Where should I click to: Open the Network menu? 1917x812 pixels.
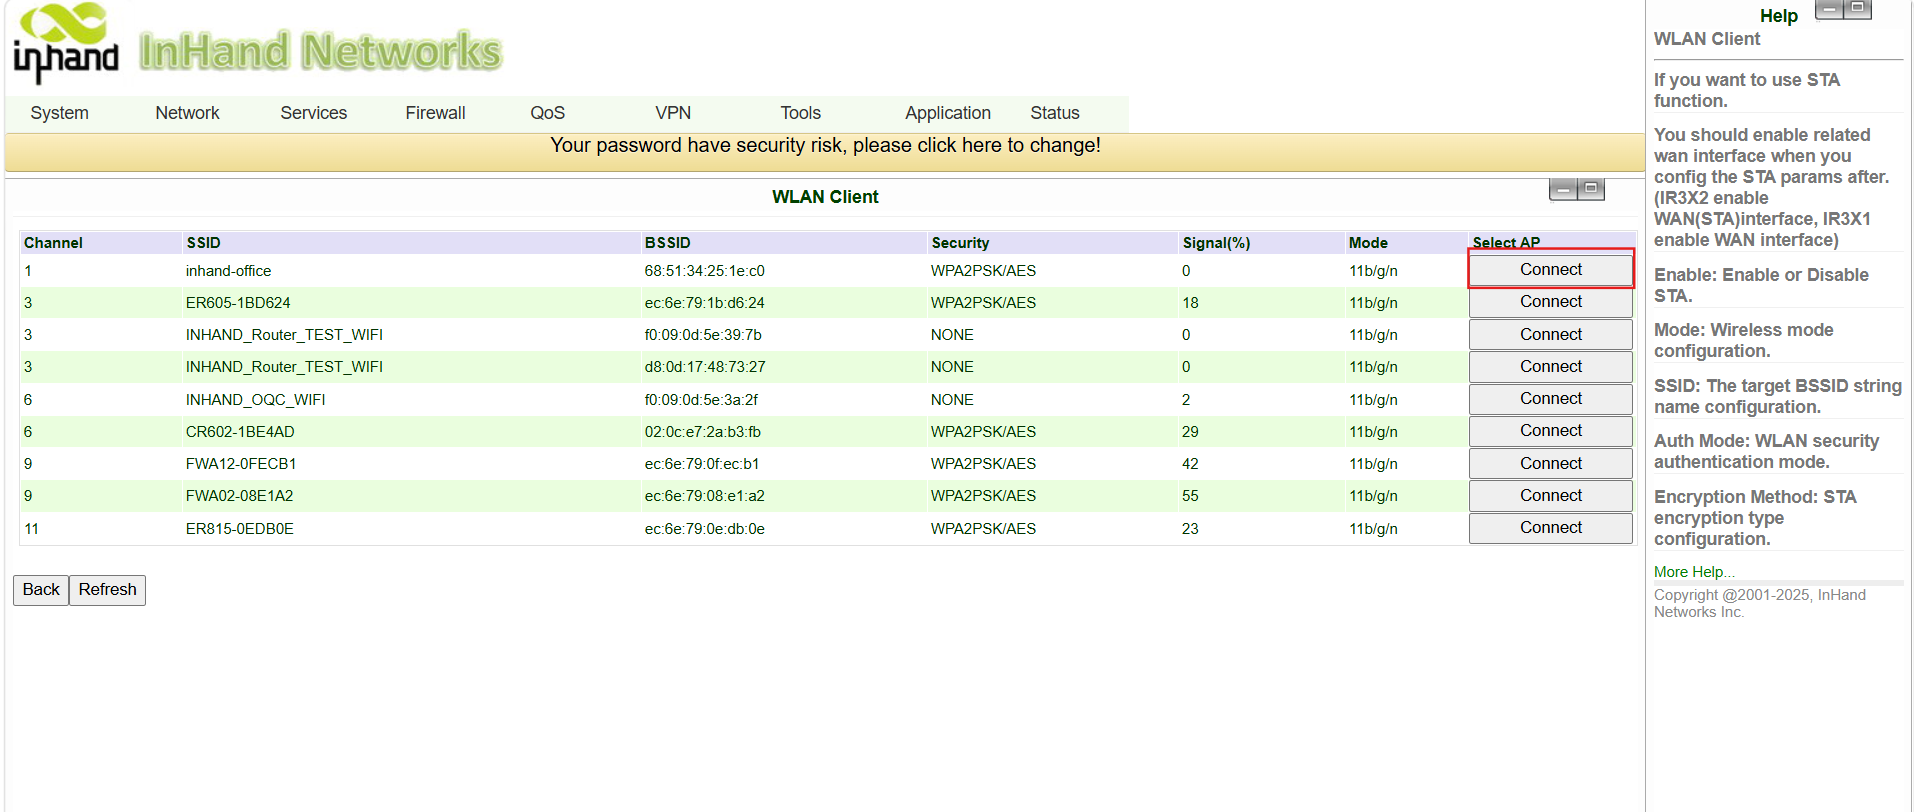(x=187, y=113)
